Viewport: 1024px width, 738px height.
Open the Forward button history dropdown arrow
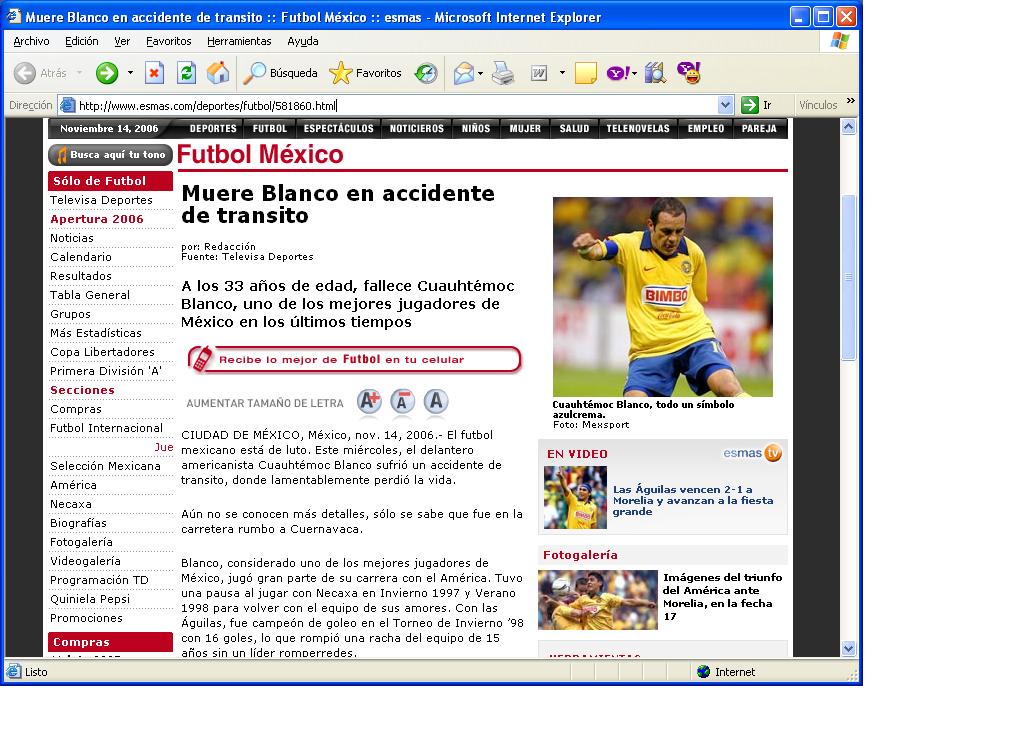(130, 72)
